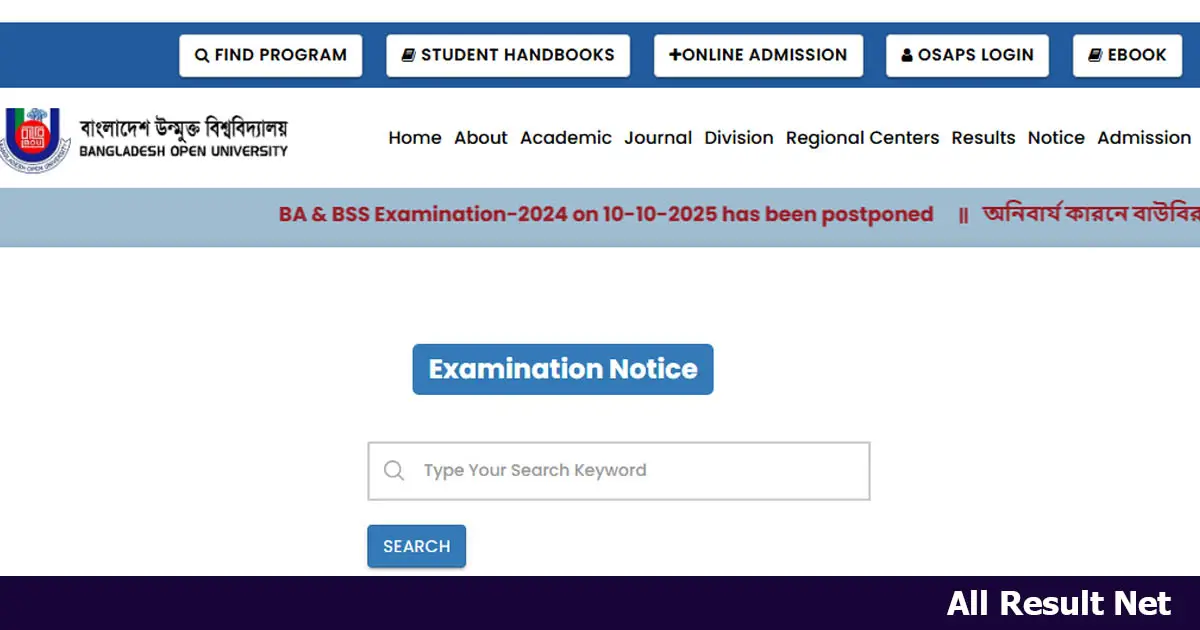Go to the Results menu item

pyautogui.click(x=983, y=138)
